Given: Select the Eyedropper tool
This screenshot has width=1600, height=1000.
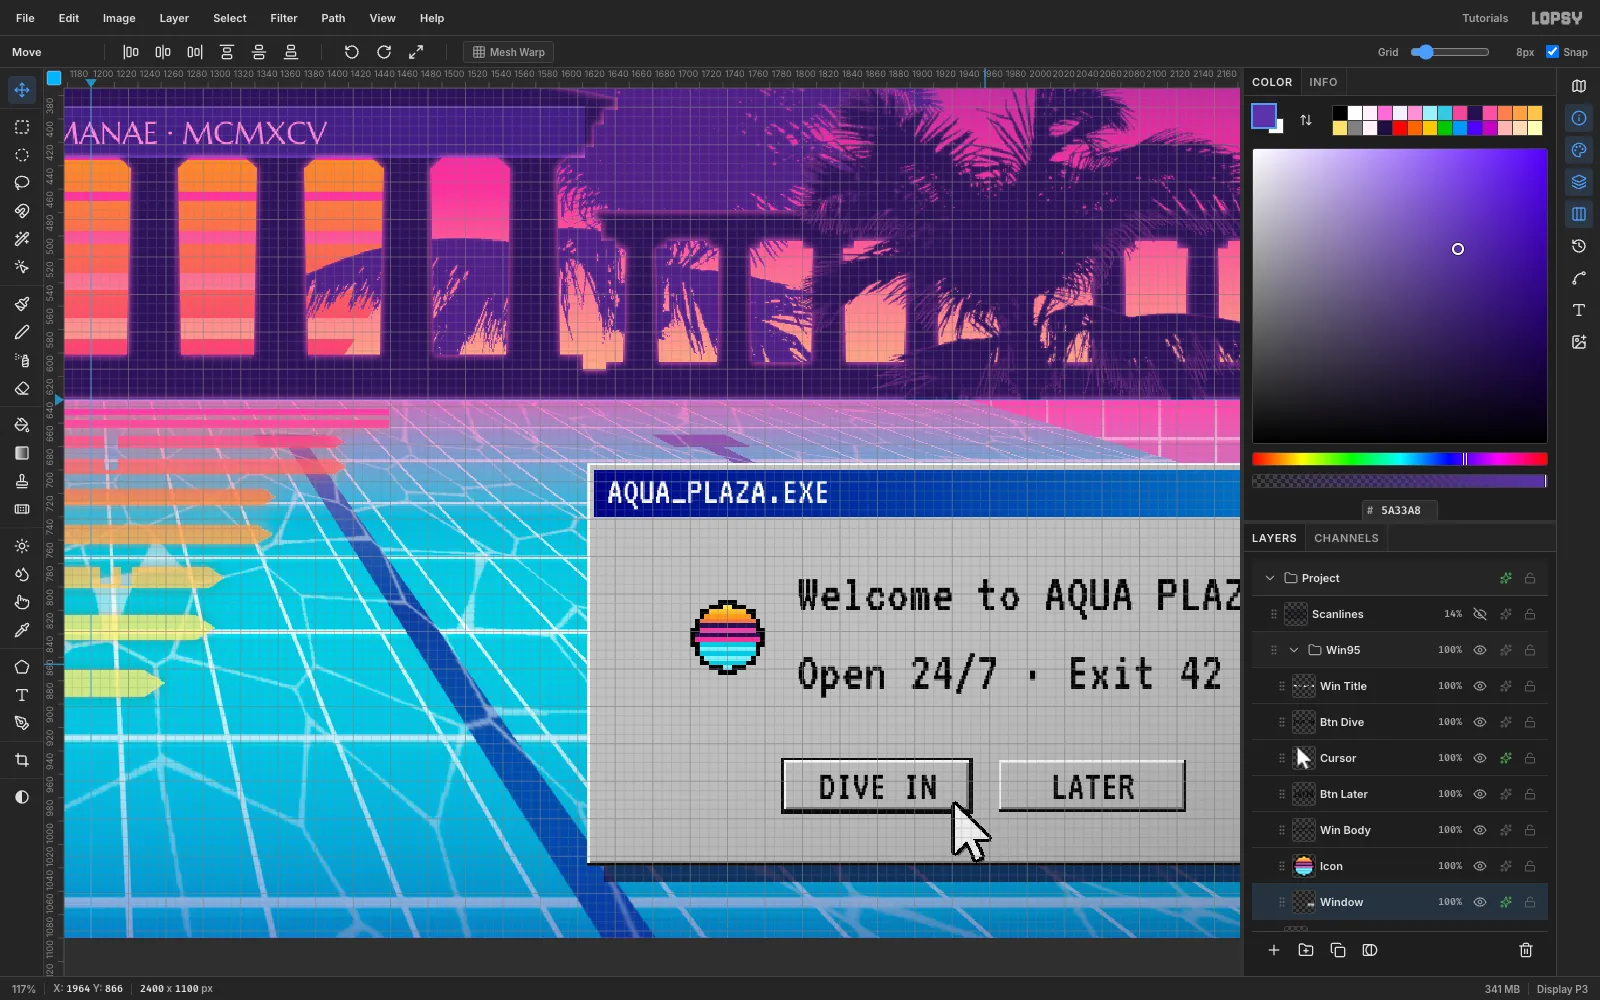Looking at the screenshot, I should tap(22, 630).
